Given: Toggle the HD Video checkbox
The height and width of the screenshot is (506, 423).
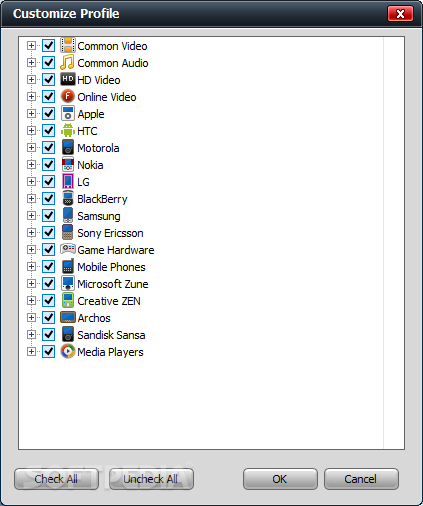Looking at the screenshot, I should [x=49, y=79].
